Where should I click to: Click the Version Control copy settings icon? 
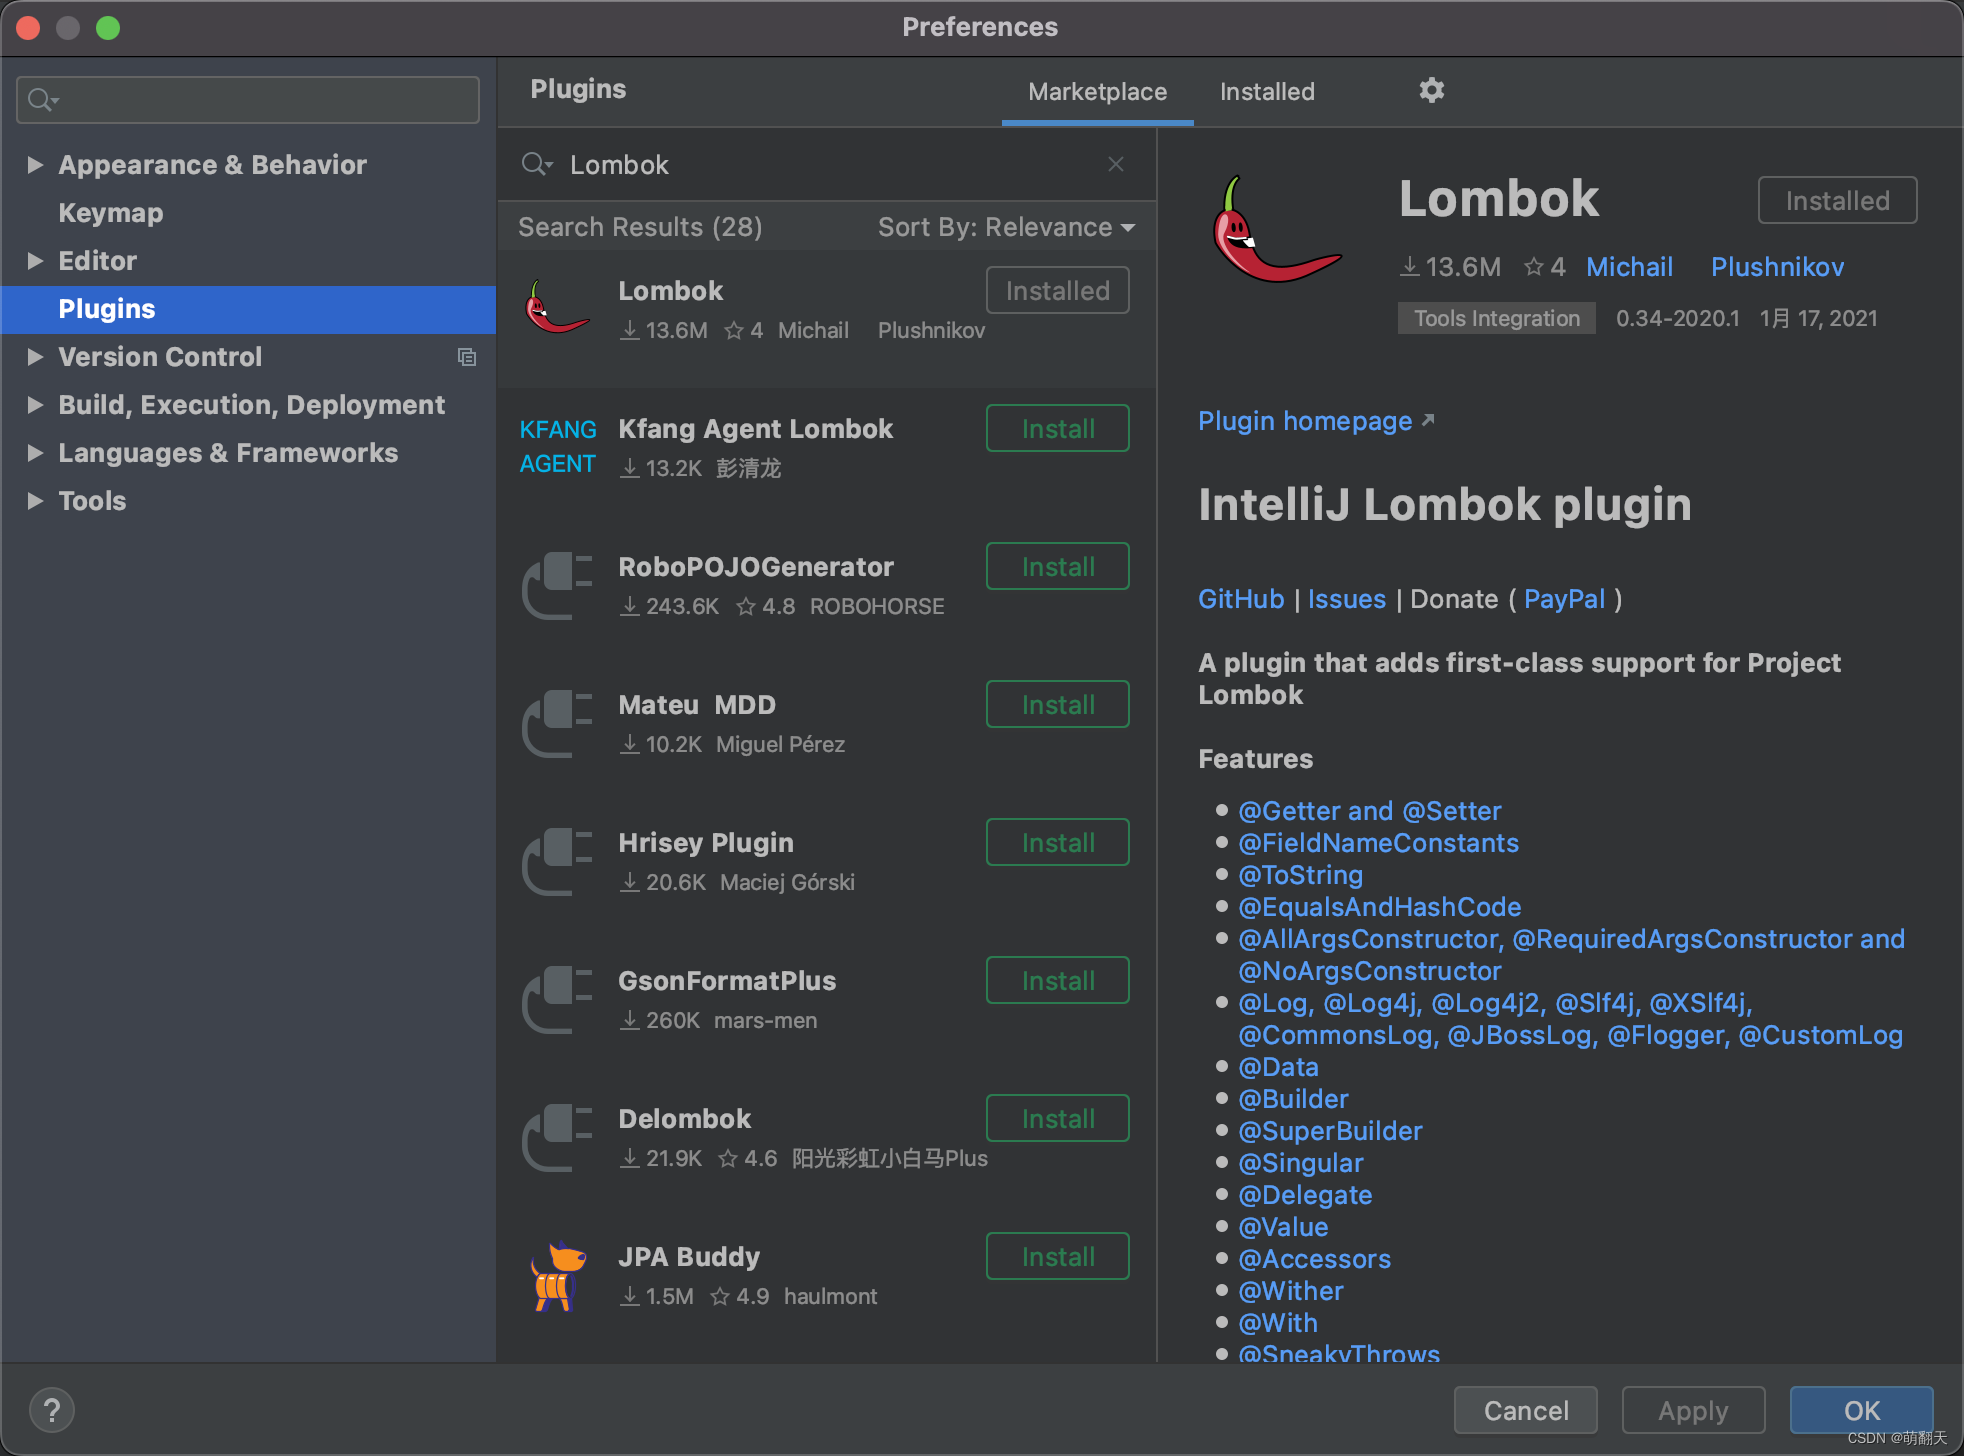466,357
